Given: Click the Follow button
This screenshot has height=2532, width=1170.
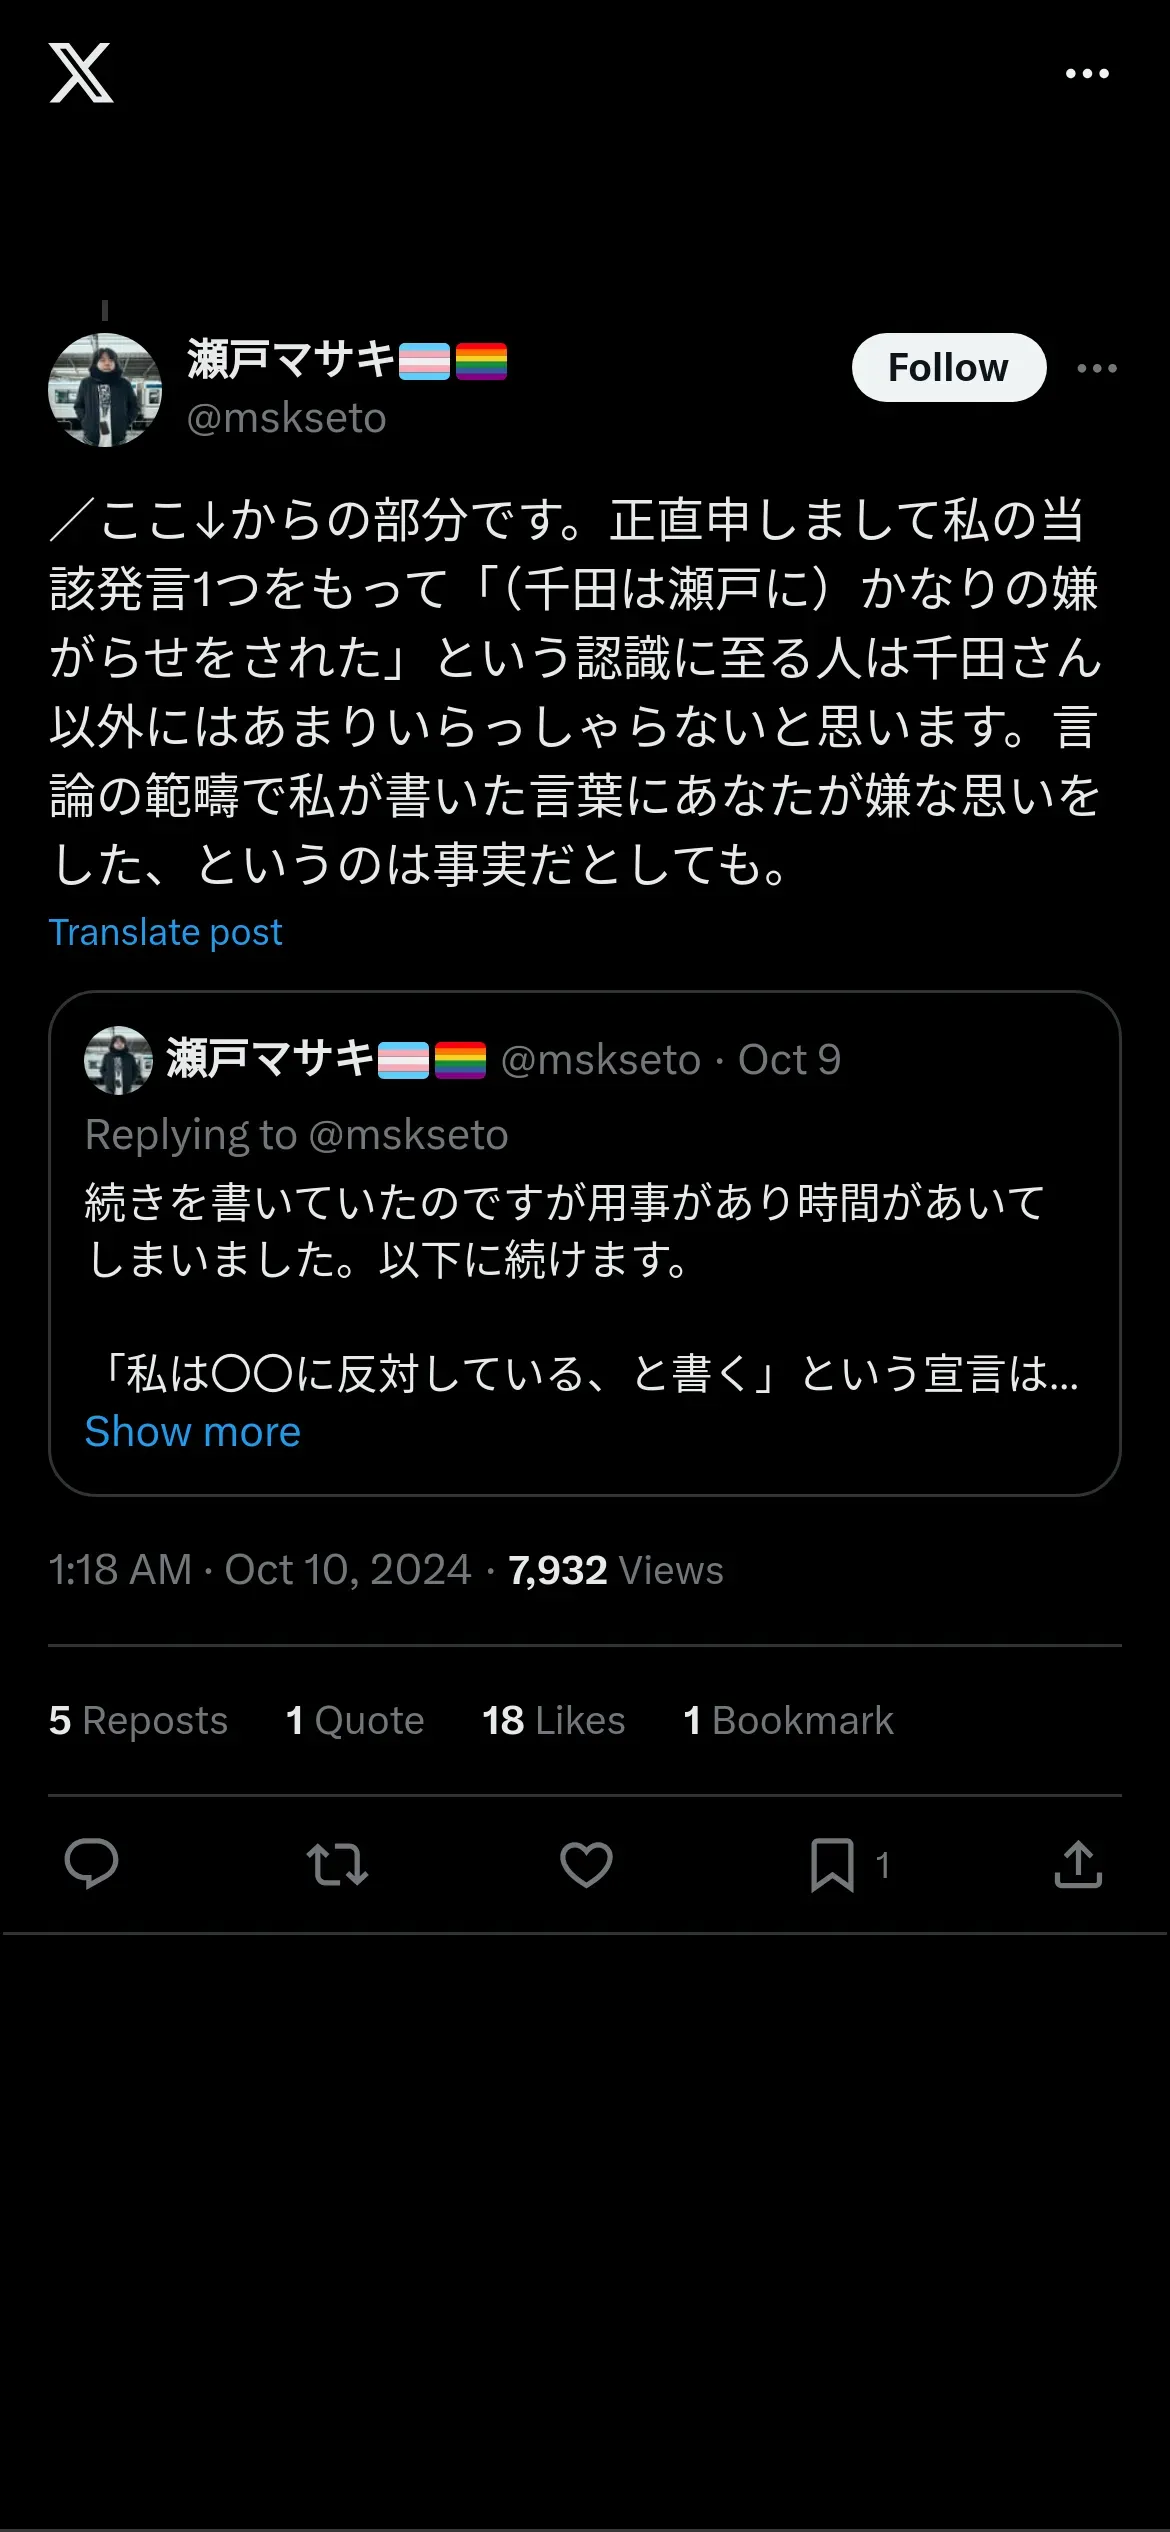Looking at the screenshot, I should (x=948, y=368).
